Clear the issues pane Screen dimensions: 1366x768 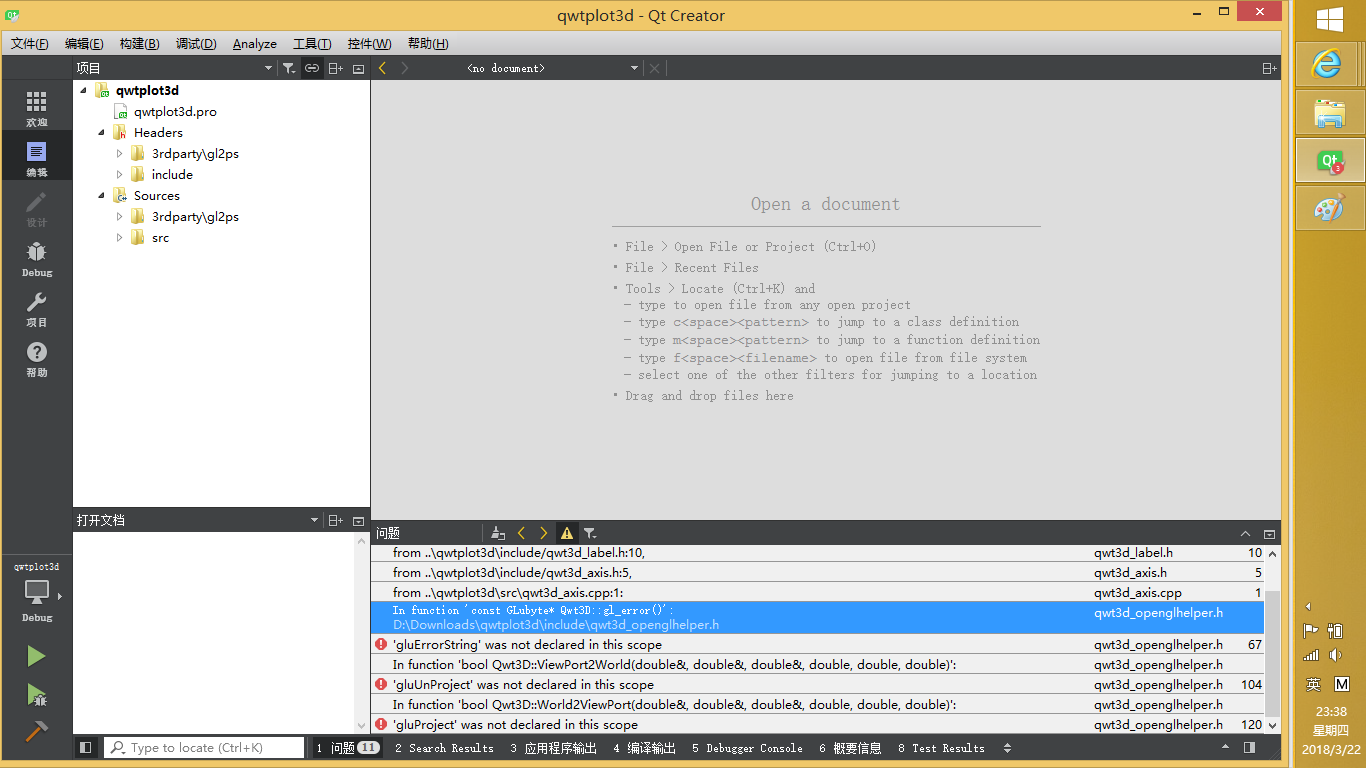[498, 533]
